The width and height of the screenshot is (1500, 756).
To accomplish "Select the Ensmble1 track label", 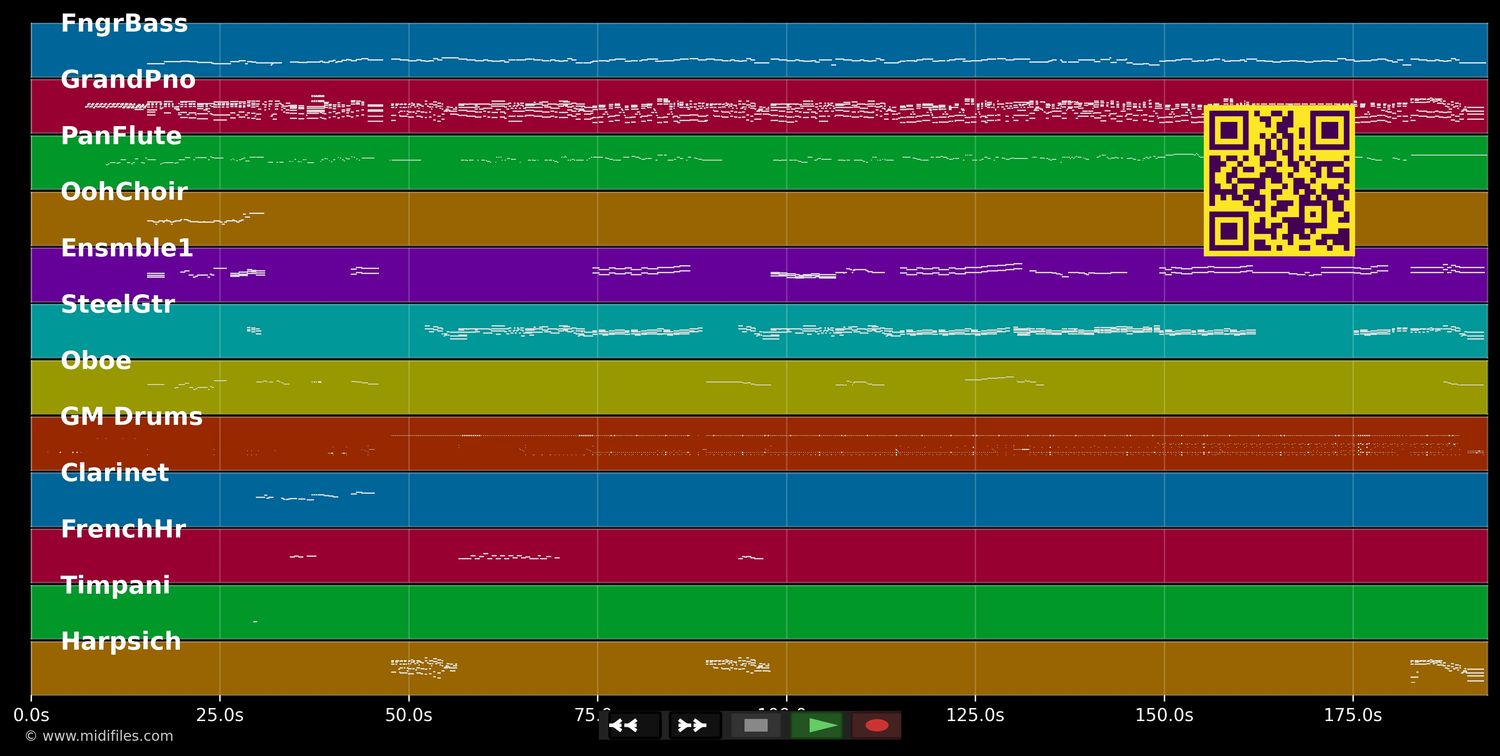I will coord(127,248).
